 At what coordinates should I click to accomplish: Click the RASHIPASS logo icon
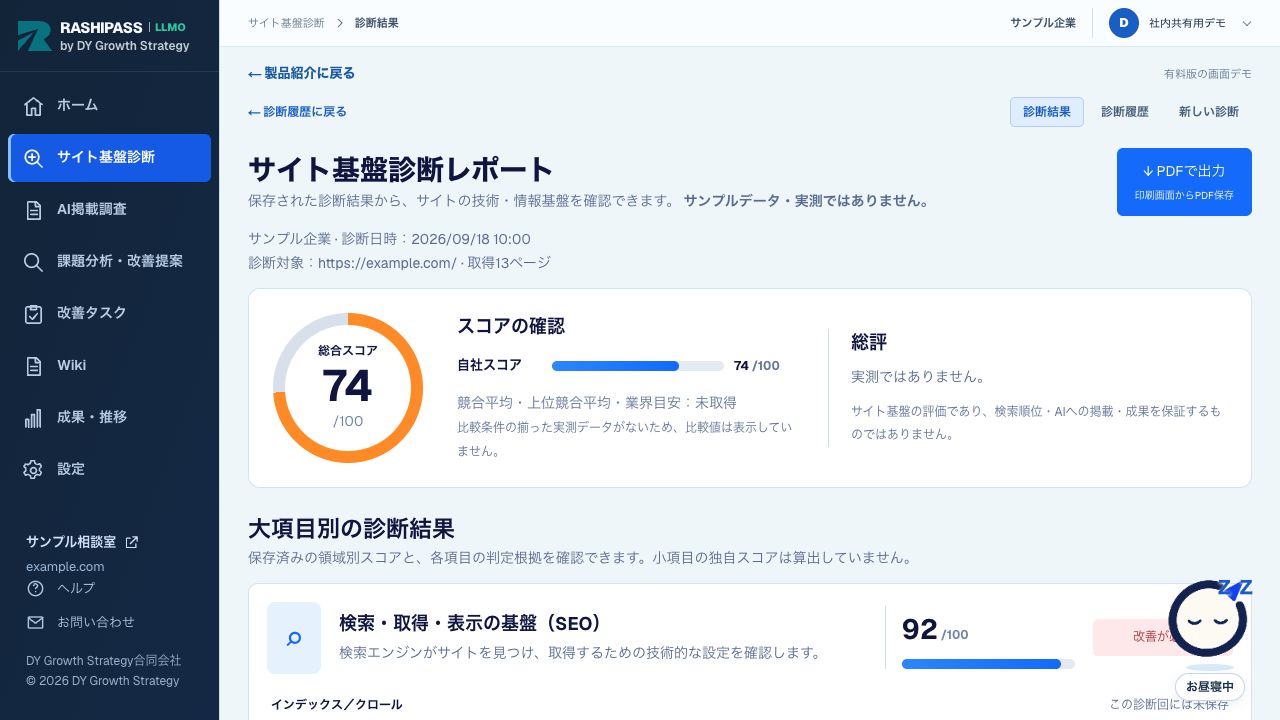coord(34,36)
